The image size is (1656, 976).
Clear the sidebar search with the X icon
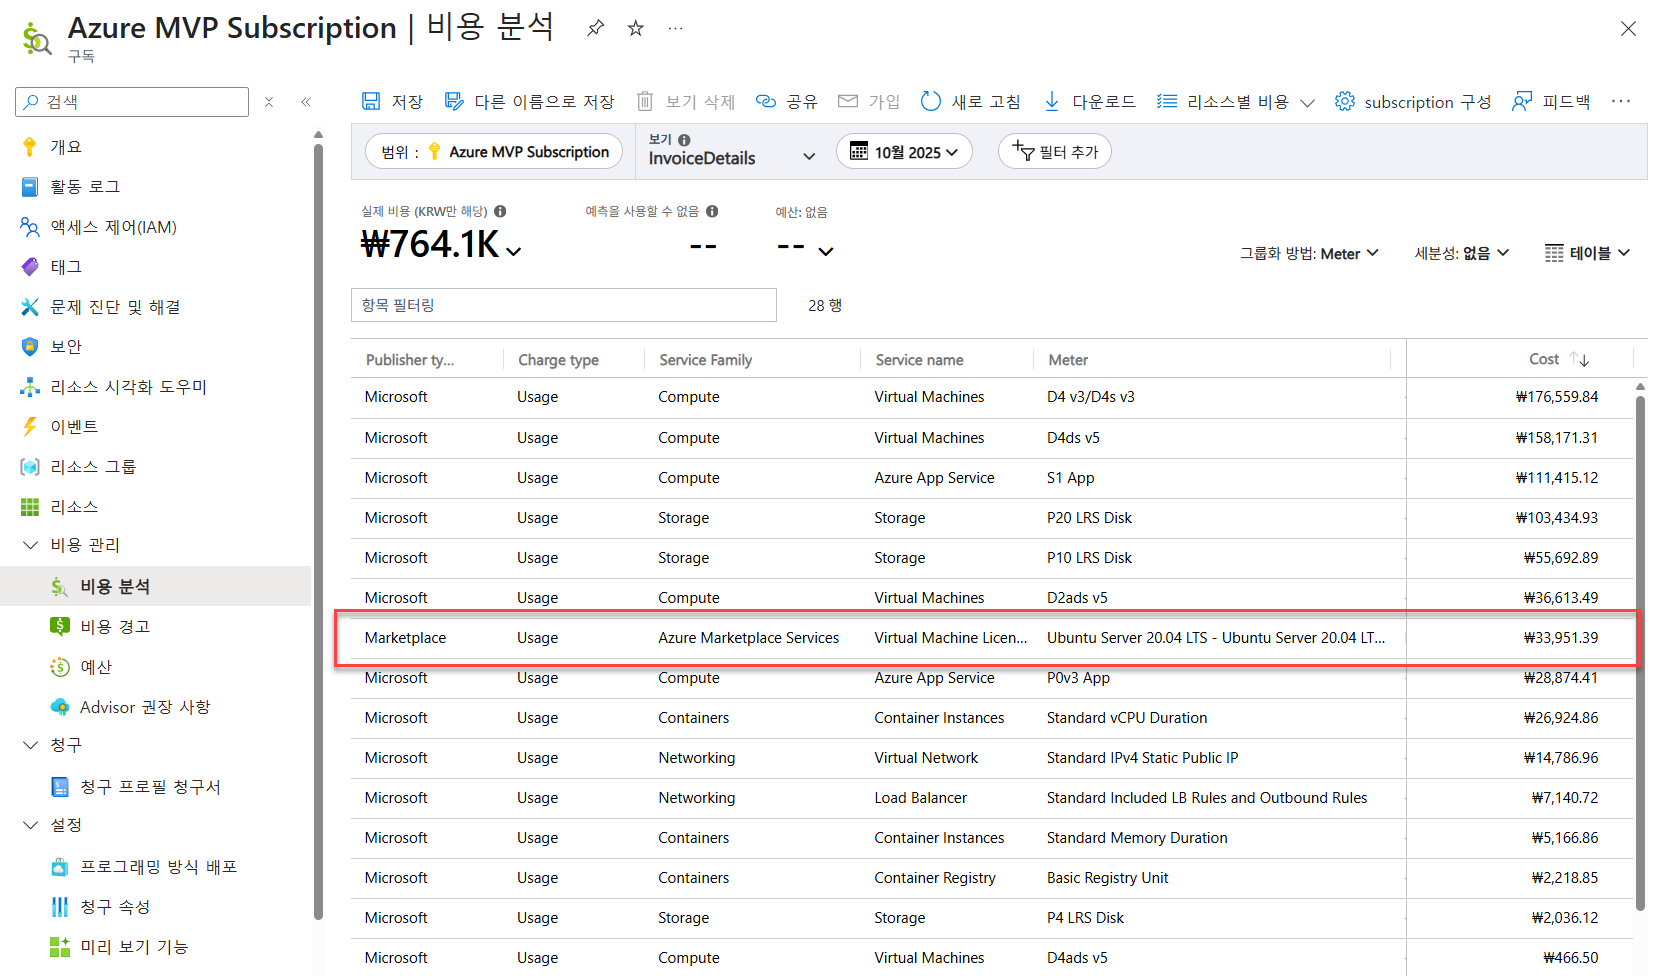[x=269, y=102]
